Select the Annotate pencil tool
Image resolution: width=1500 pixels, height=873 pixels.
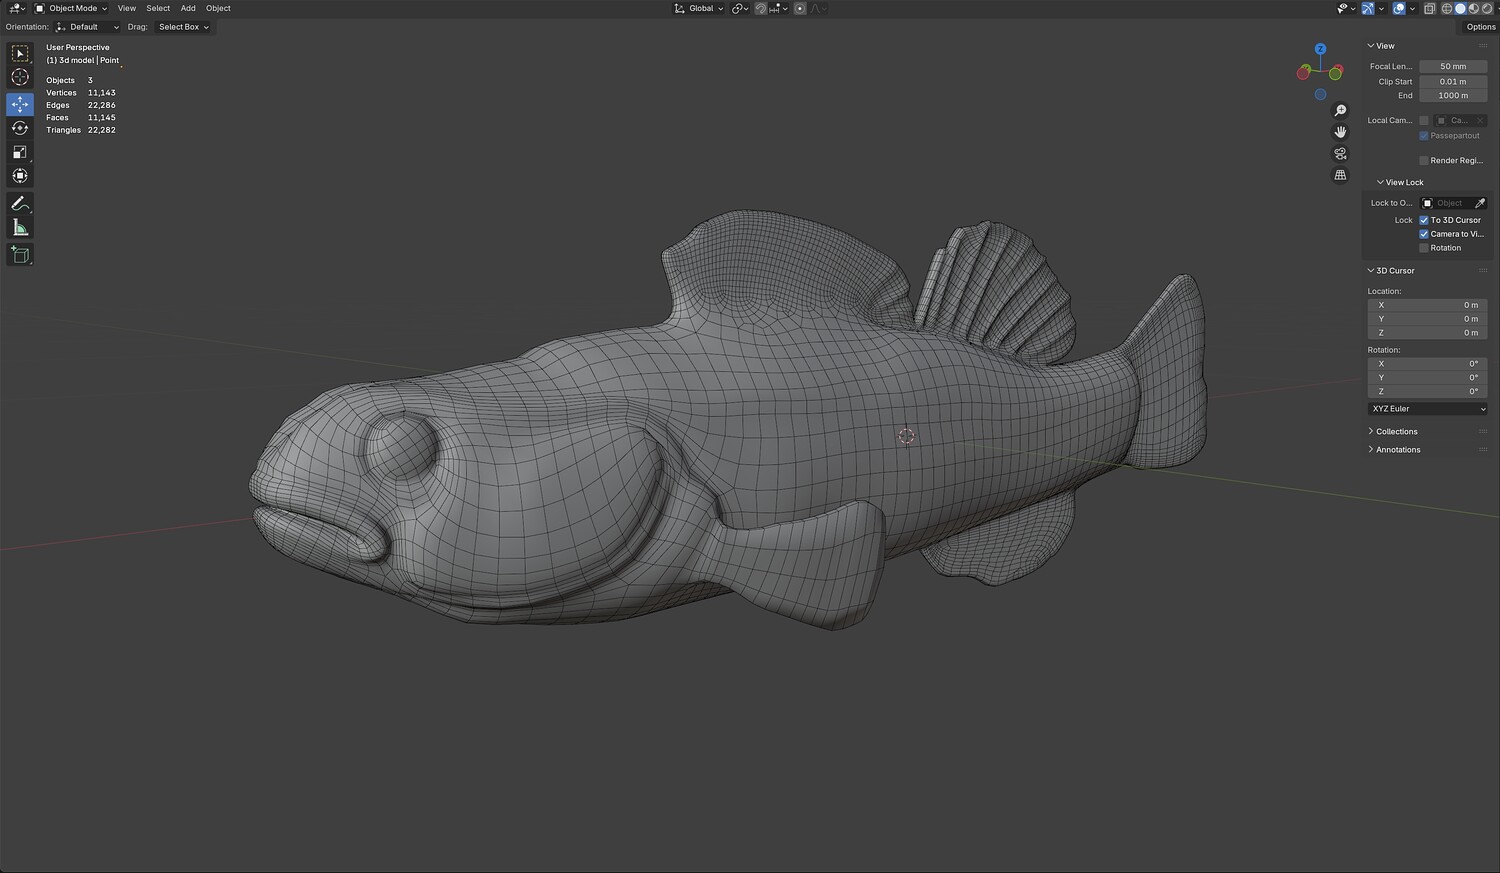[20, 204]
